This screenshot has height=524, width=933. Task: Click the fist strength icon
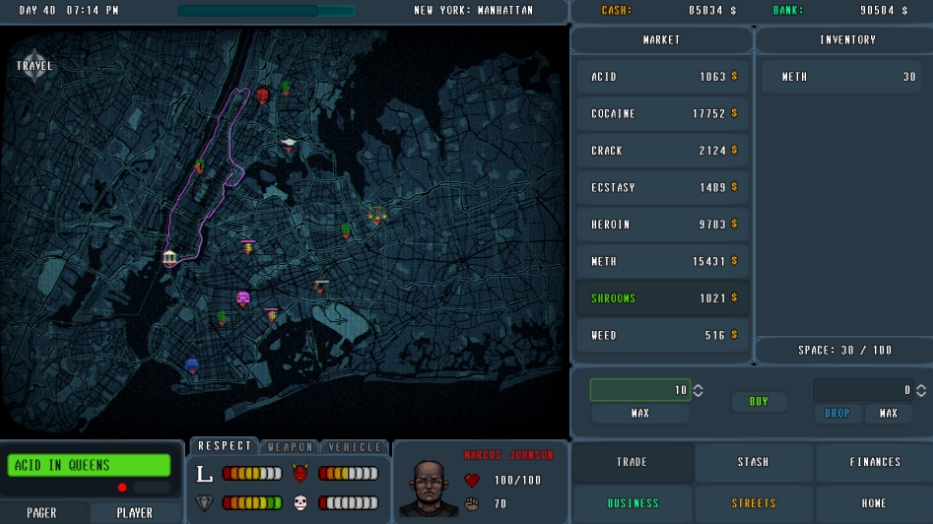coord(472,504)
